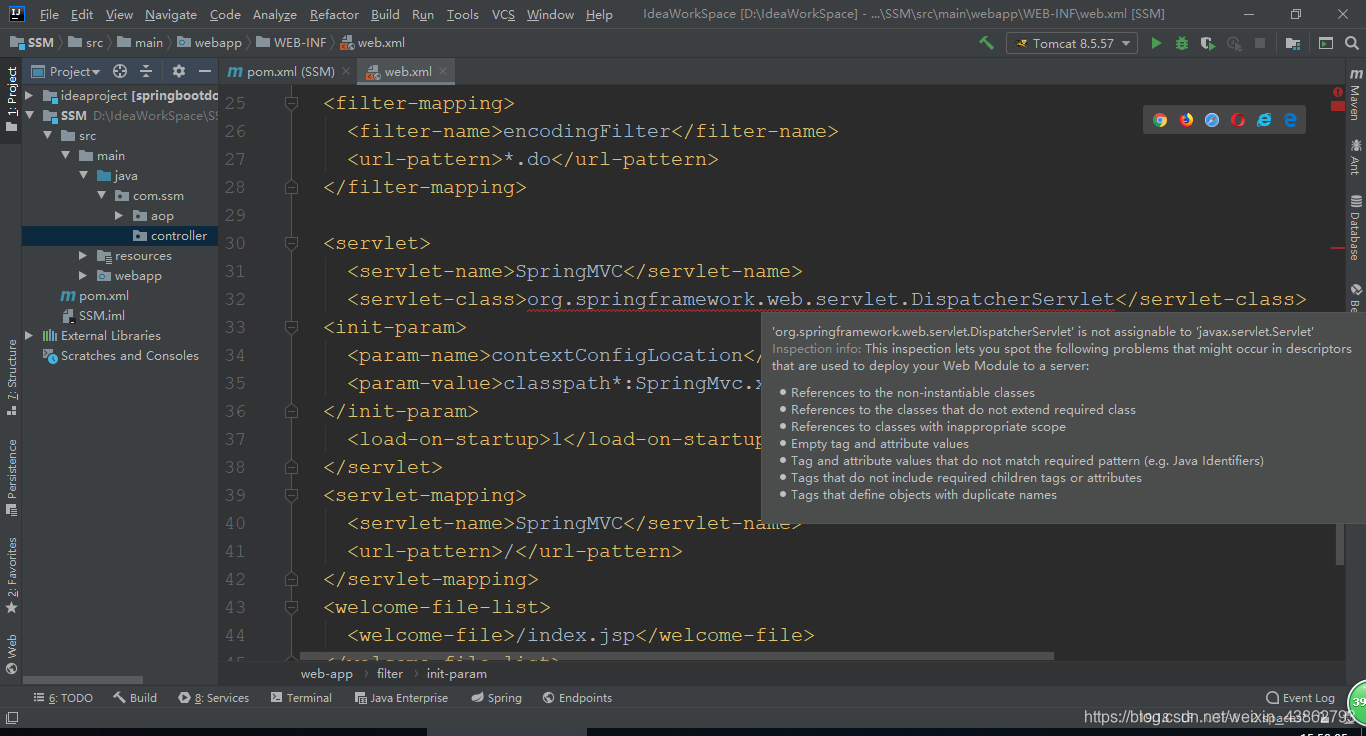Open the Navigate menu
The width and height of the screenshot is (1366, 736).
pyautogui.click(x=170, y=14)
